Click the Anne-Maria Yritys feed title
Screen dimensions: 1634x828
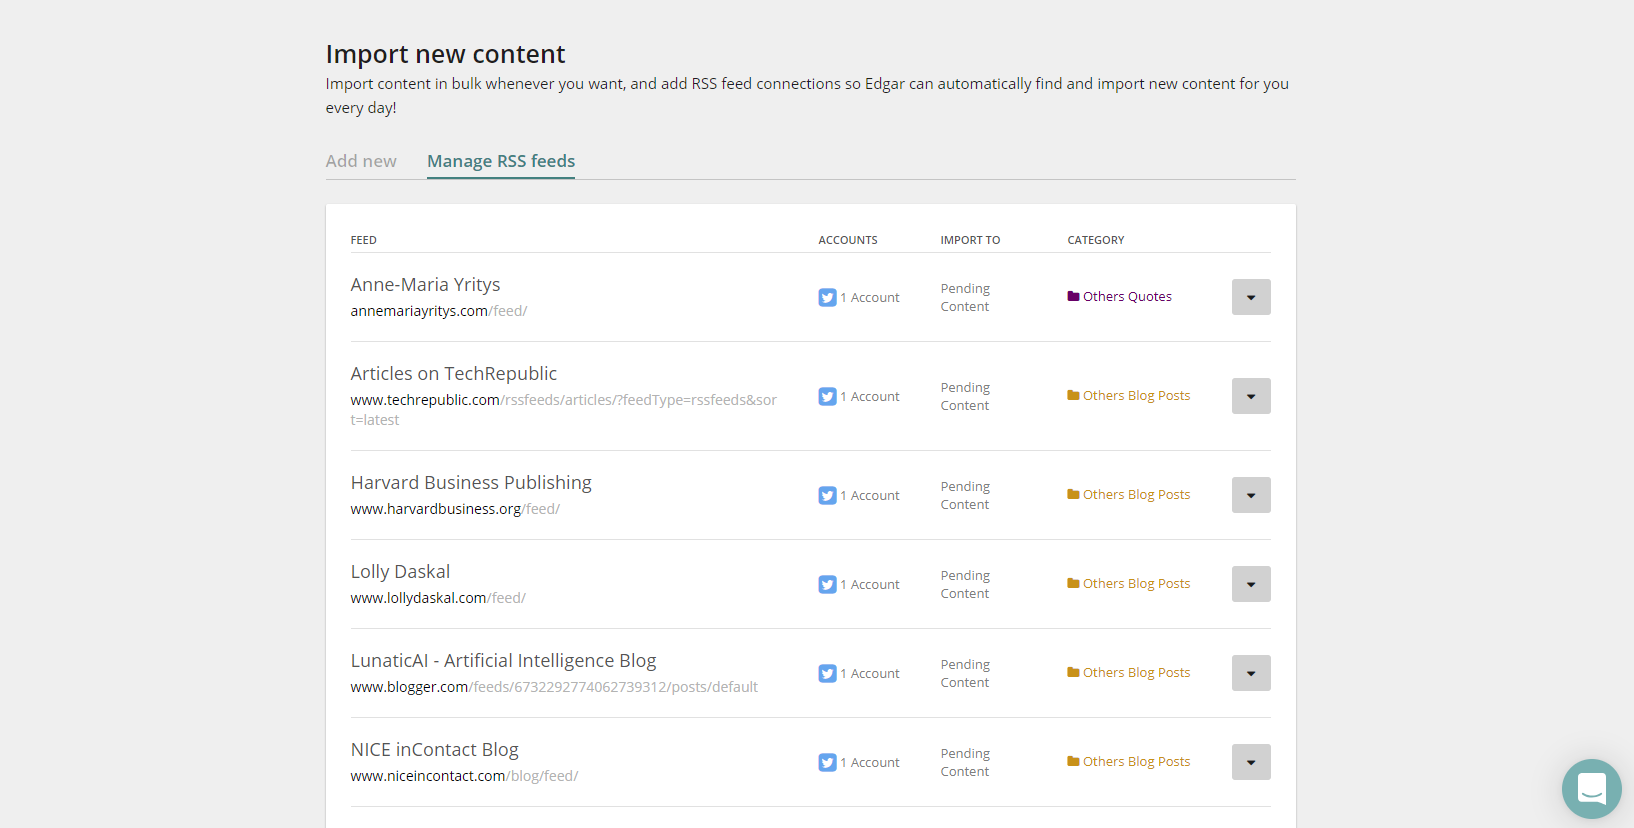point(425,285)
